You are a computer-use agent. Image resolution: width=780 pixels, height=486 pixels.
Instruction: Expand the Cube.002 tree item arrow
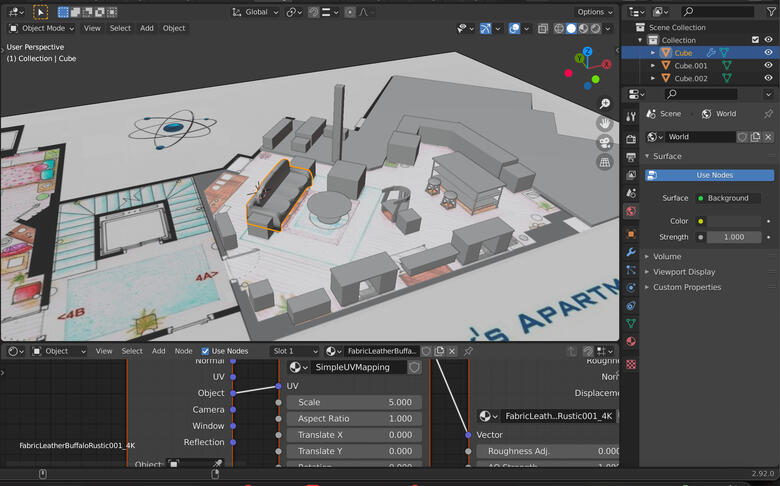pos(653,78)
